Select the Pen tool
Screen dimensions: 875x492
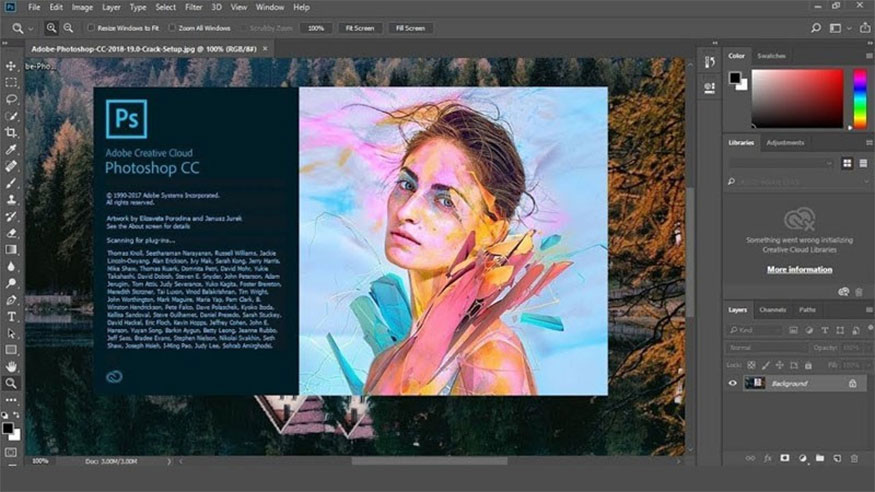pos(11,300)
